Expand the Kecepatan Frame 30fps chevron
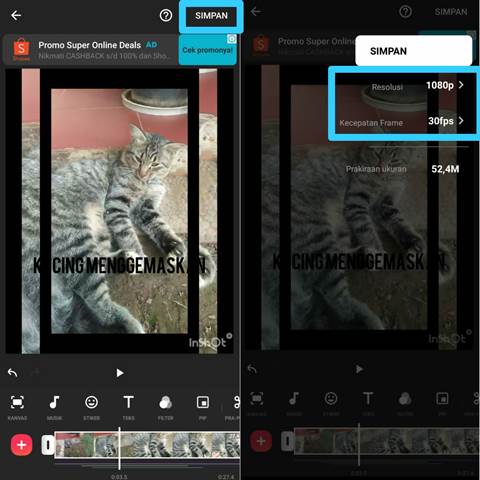The image size is (480, 480). click(461, 120)
